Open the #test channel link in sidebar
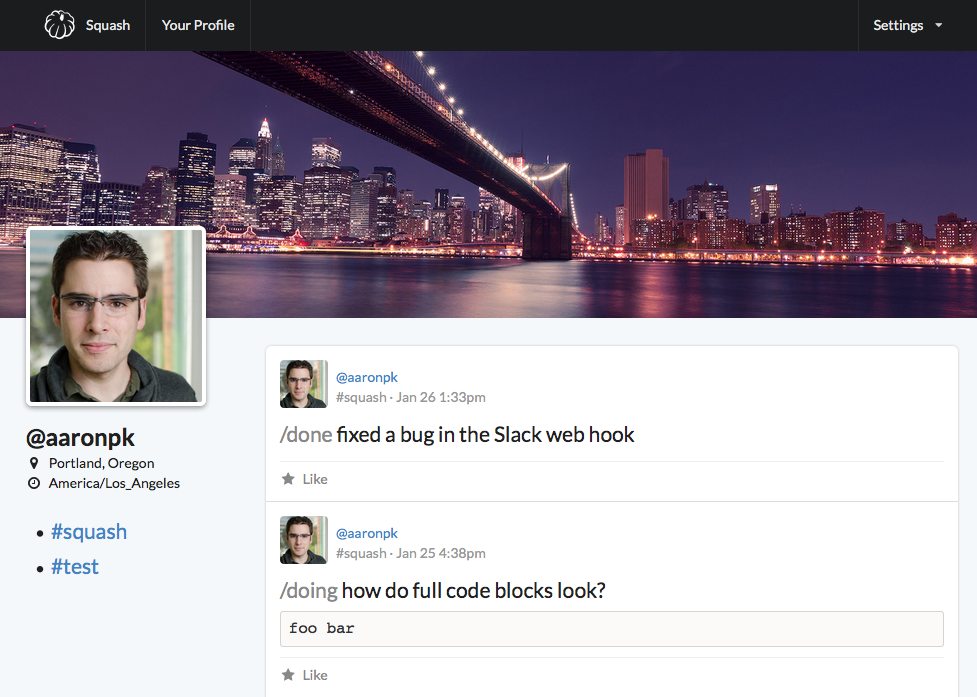This screenshot has width=977, height=697. (75, 567)
